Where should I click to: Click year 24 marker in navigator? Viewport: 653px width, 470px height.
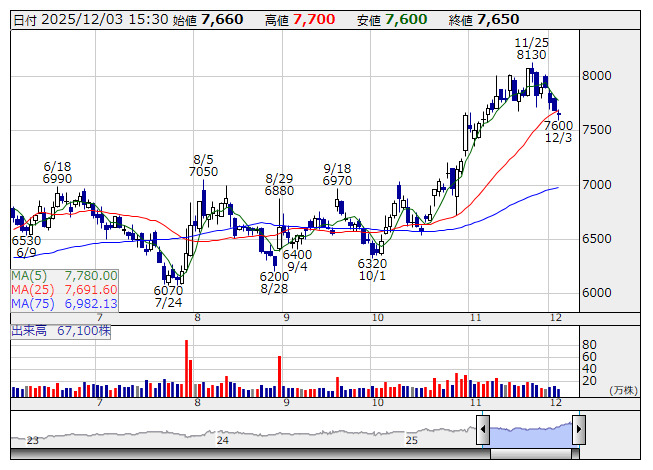coord(223,440)
